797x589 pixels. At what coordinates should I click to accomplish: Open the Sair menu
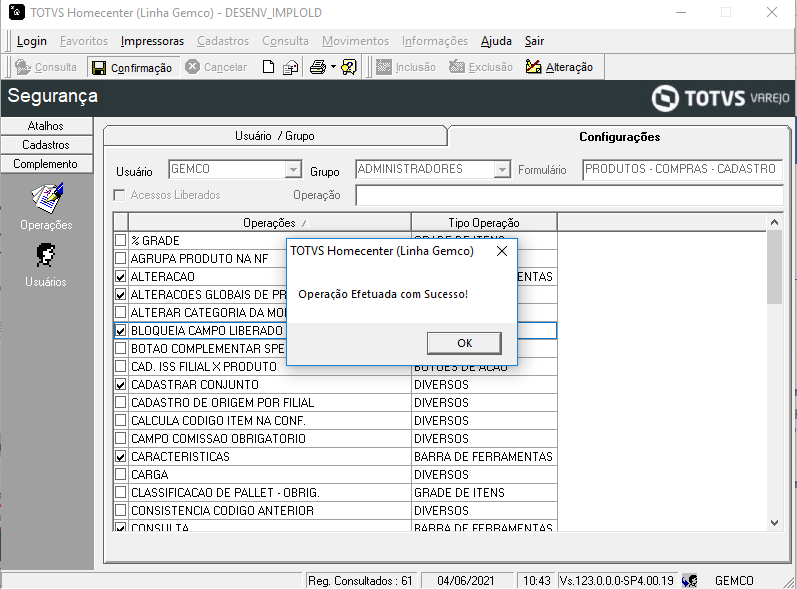pos(534,41)
